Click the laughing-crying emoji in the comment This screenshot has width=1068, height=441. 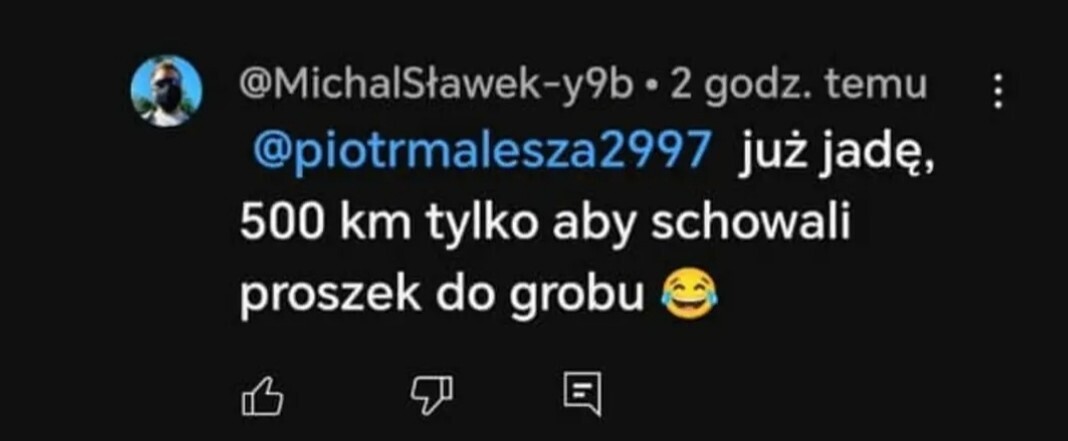[689, 294]
